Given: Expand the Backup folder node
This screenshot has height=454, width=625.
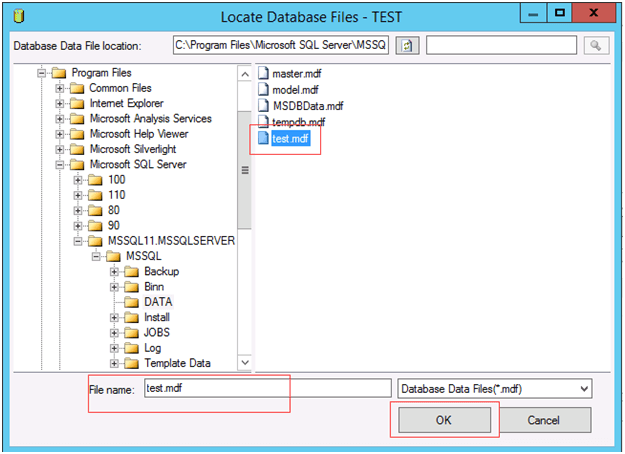Looking at the screenshot, I should (115, 272).
